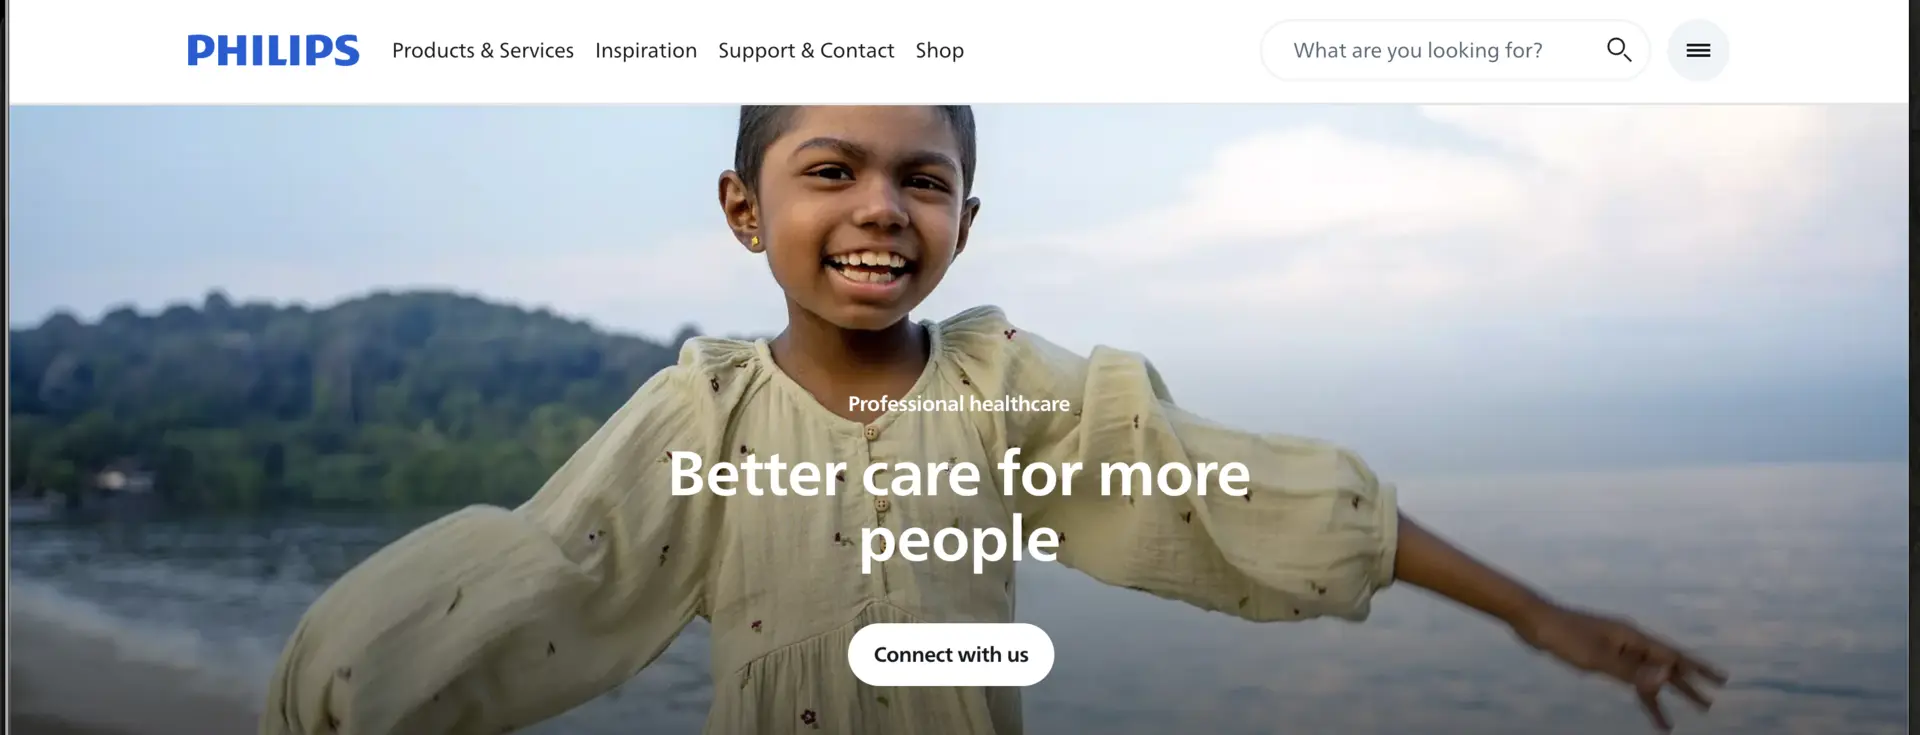Select the Inspiration menu item
The image size is (1920, 735).
[x=646, y=50]
